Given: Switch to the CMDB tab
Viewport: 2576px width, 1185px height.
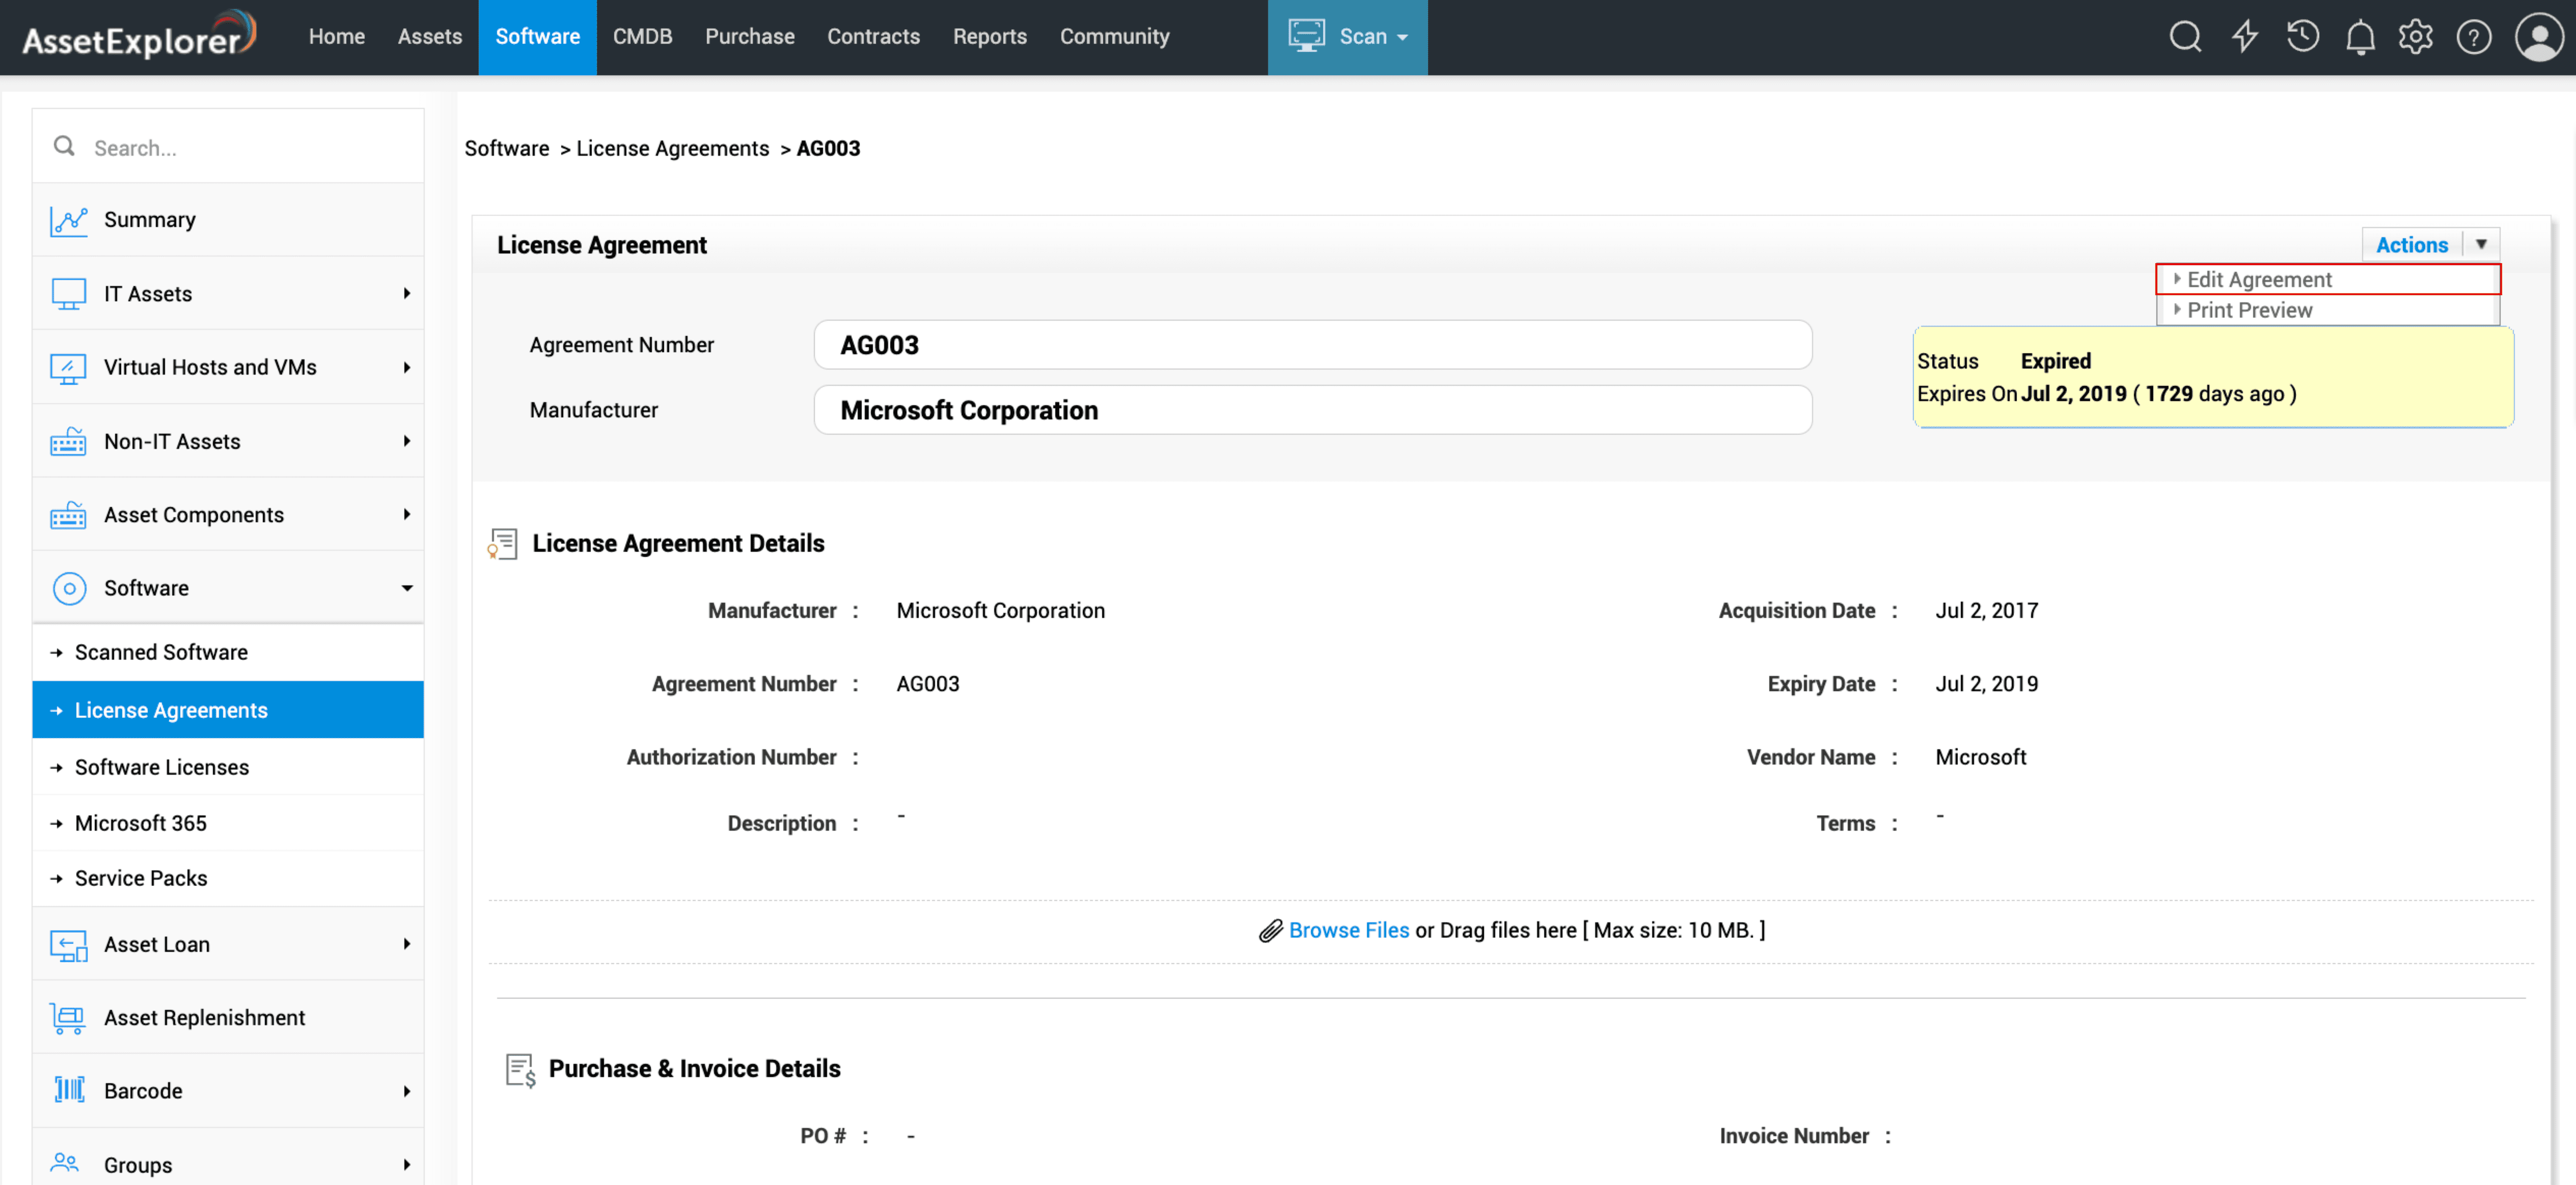Looking at the screenshot, I should tap(642, 37).
